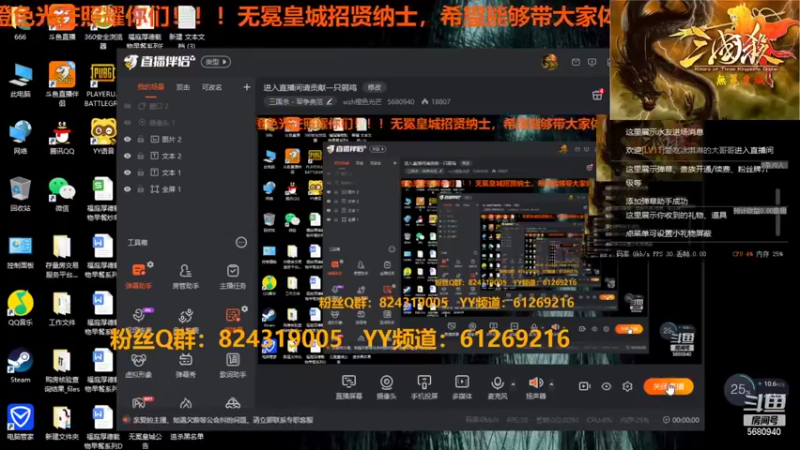Hide the 文本 1 source
The width and height of the screenshot is (800, 450).
(128, 172)
